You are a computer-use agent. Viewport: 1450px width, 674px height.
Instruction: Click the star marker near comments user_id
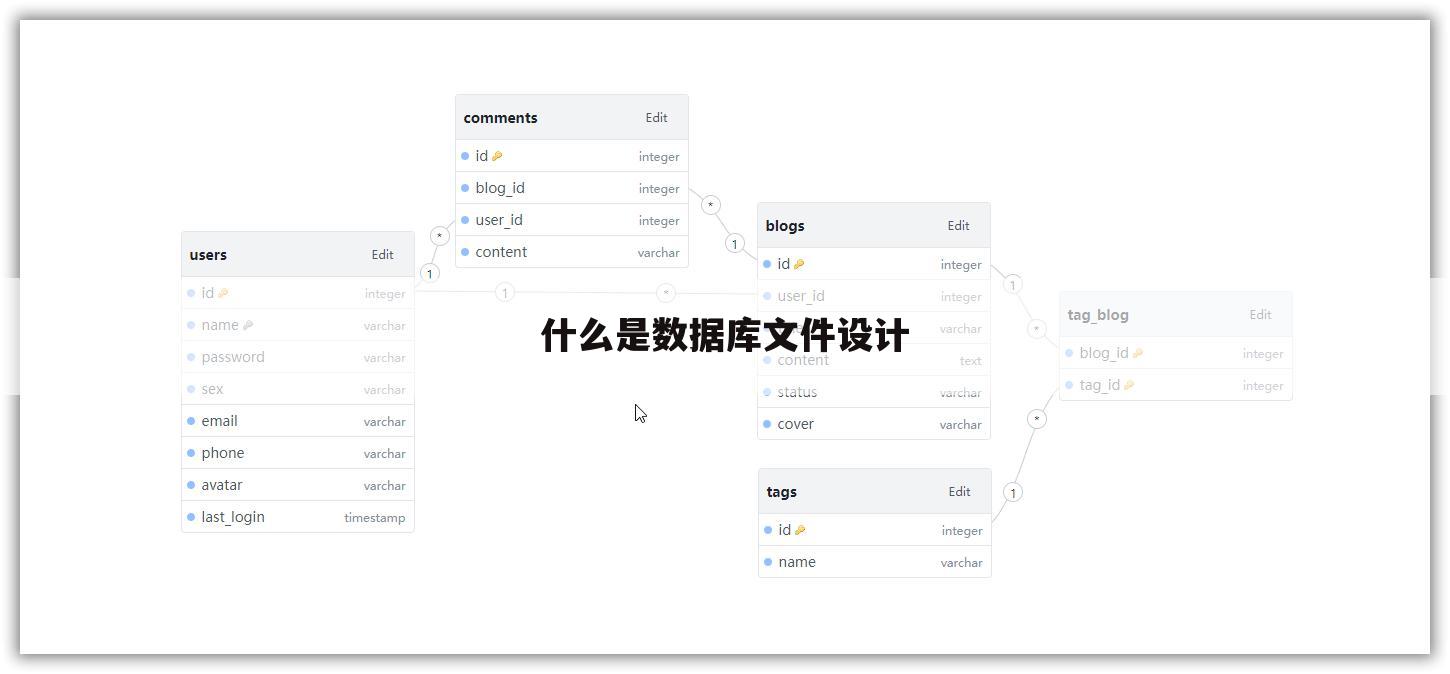[440, 236]
